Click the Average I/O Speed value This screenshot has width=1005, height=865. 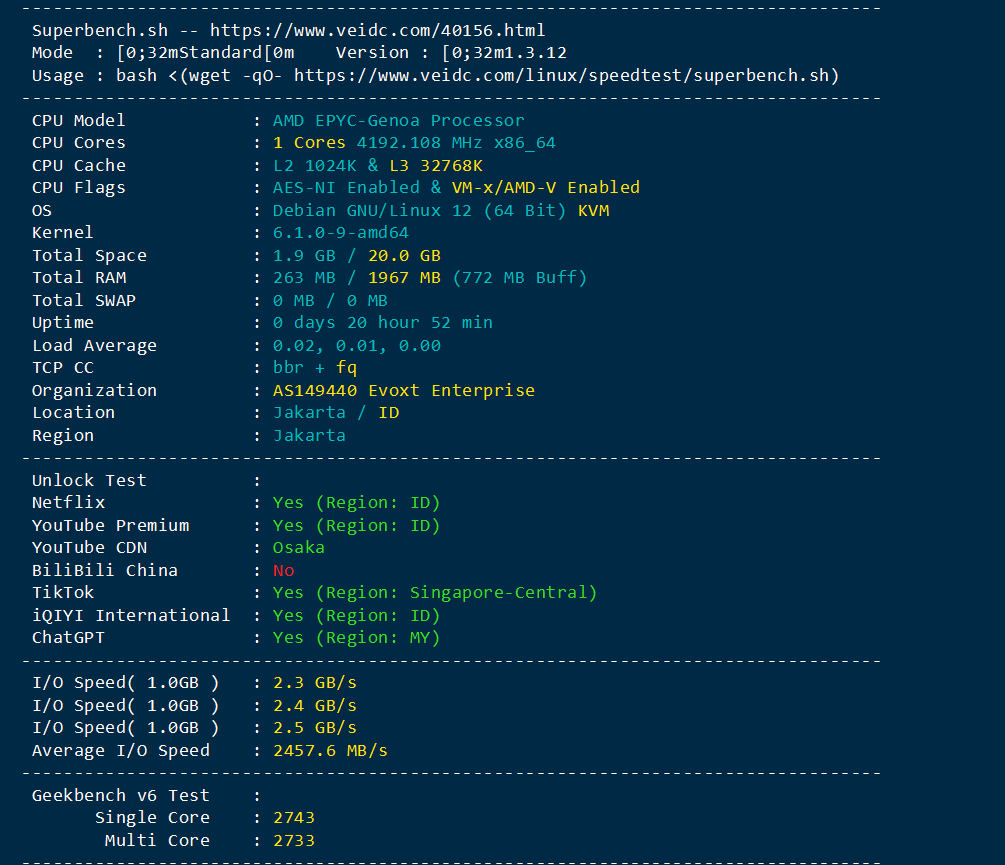coord(330,750)
